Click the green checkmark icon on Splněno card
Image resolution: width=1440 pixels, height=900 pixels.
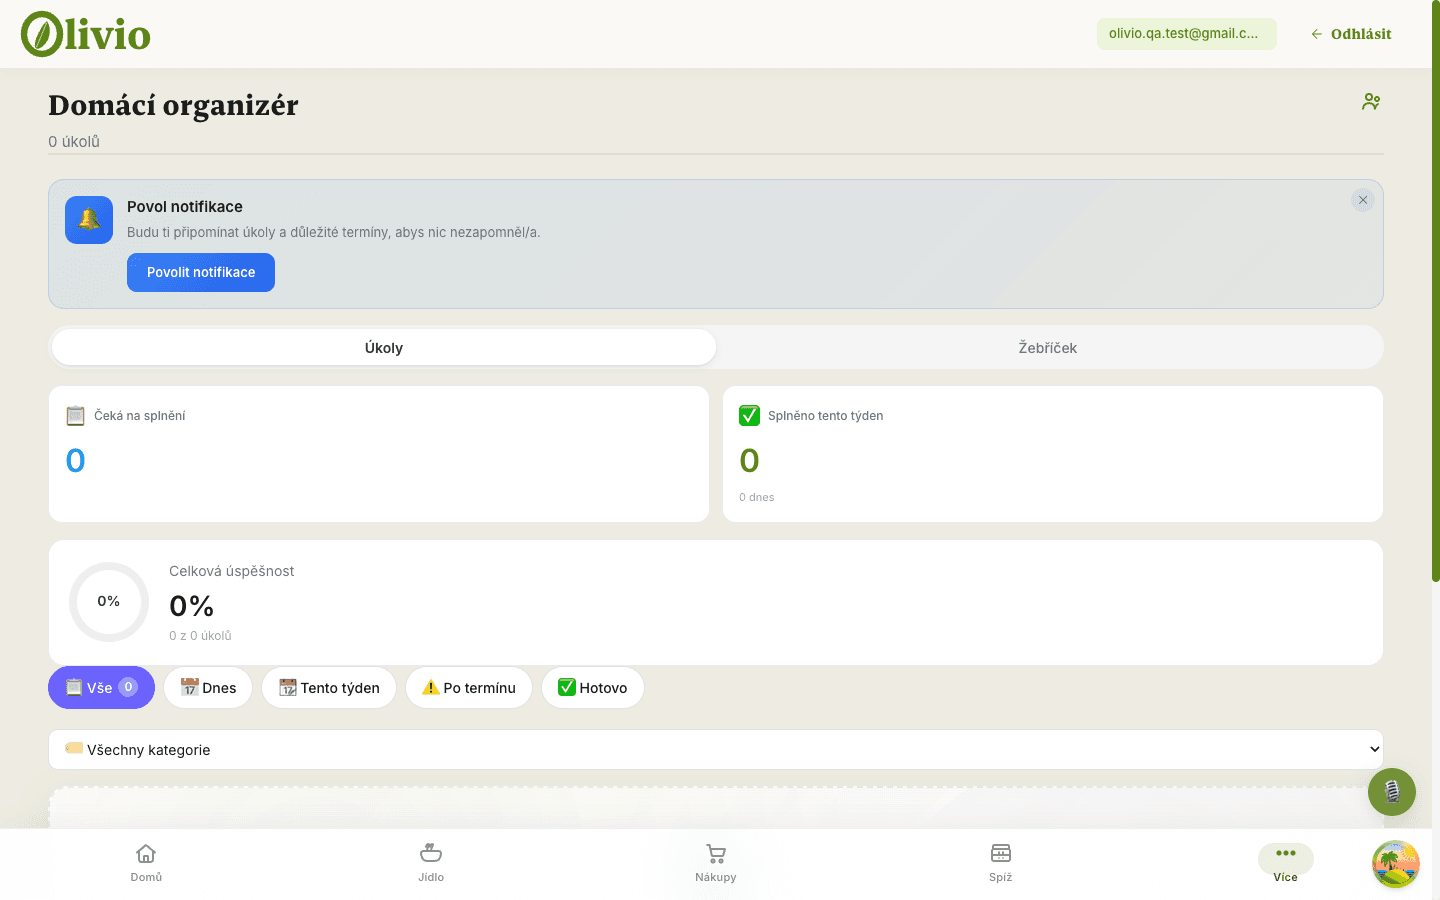pyautogui.click(x=749, y=415)
